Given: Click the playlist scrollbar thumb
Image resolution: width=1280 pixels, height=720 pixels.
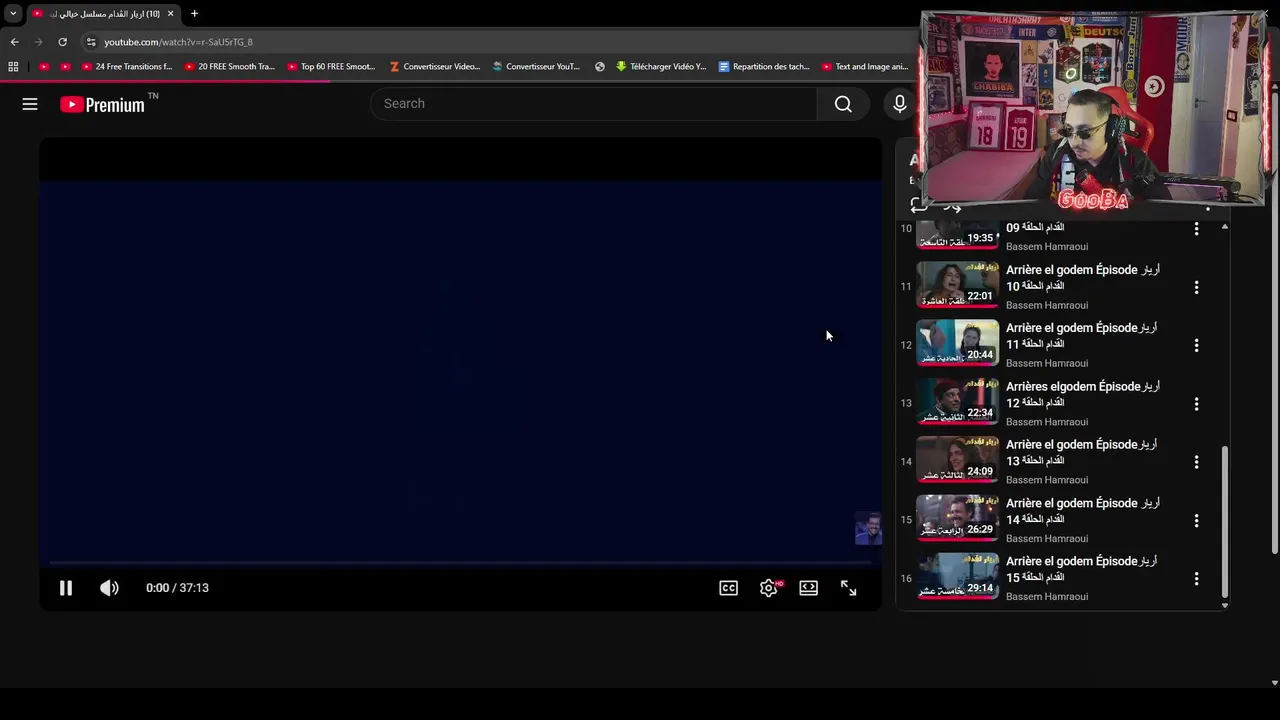Looking at the screenshot, I should pyautogui.click(x=1224, y=521).
